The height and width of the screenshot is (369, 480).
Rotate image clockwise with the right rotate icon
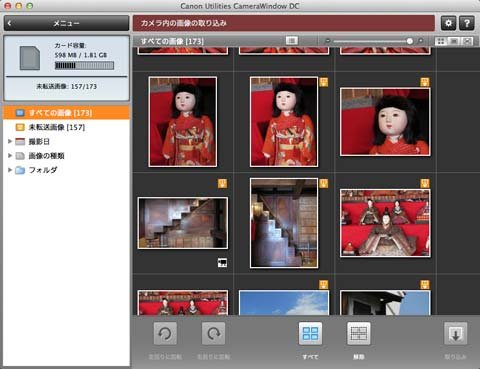(x=213, y=333)
